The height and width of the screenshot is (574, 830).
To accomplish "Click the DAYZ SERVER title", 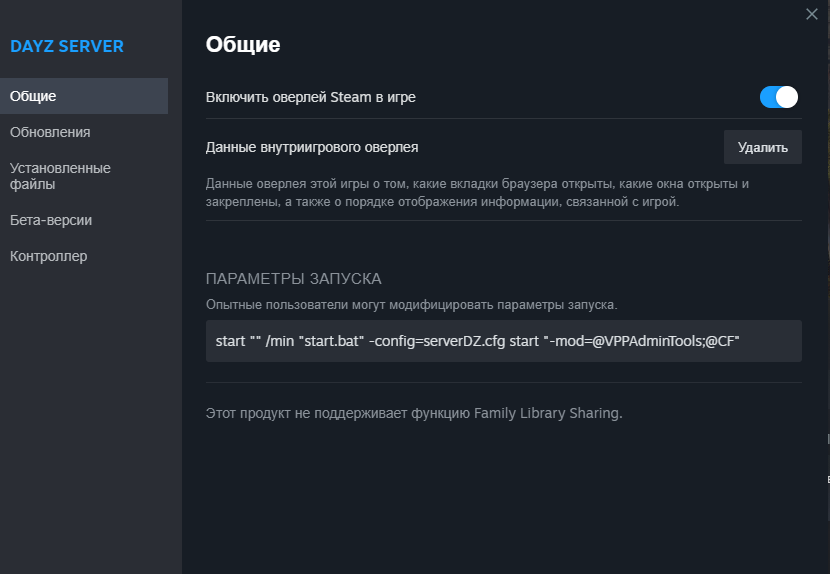I will coord(67,46).
